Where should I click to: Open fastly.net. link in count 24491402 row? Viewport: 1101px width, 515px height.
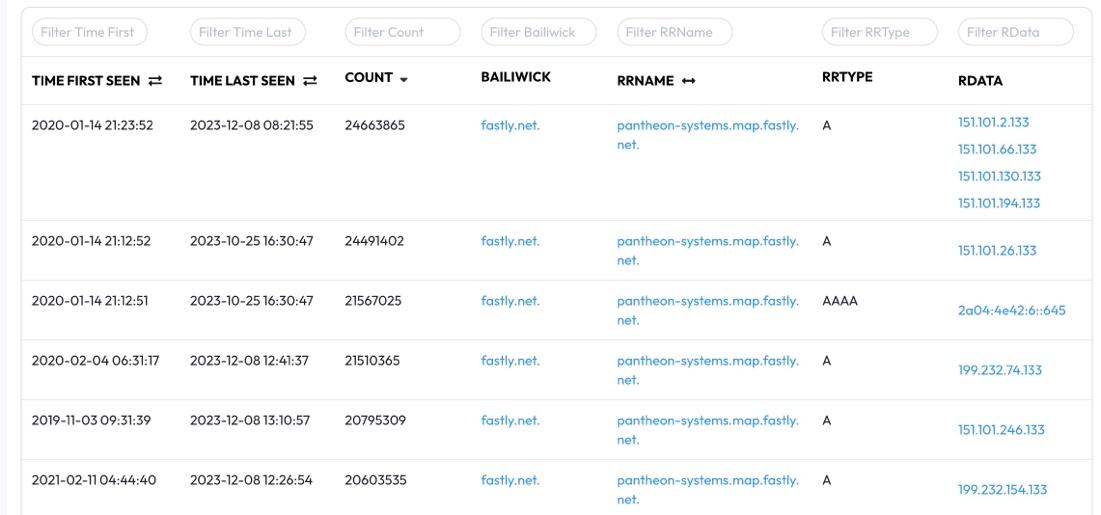(x=510, y=241)
